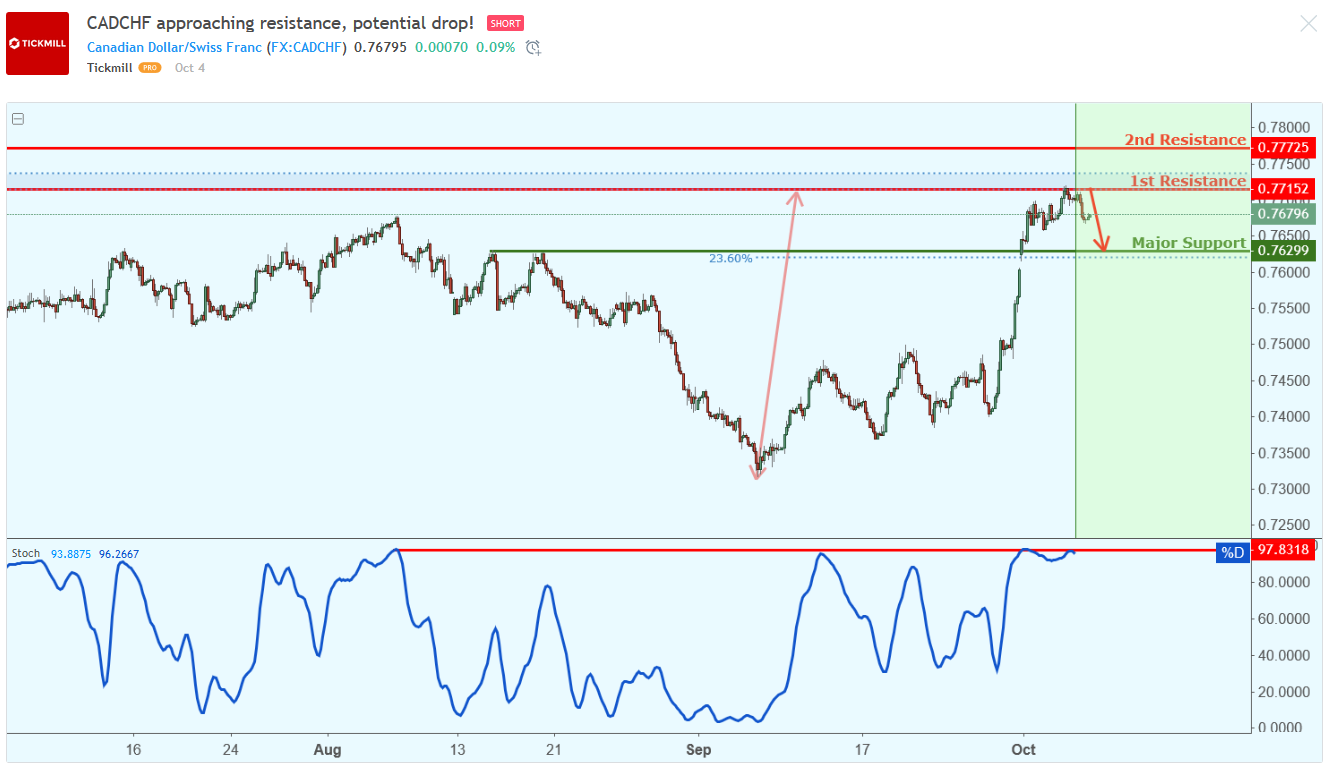The width and height of the screenshot is (1331, 767).
Task: Click the Oct label on time axis
Action: click(1022, 749)
